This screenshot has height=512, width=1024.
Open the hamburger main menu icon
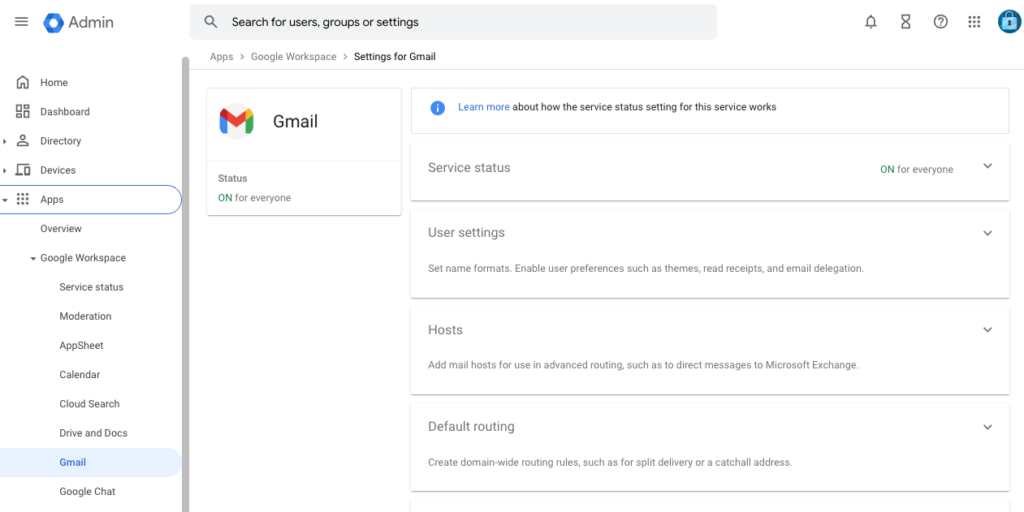point(22,22)
